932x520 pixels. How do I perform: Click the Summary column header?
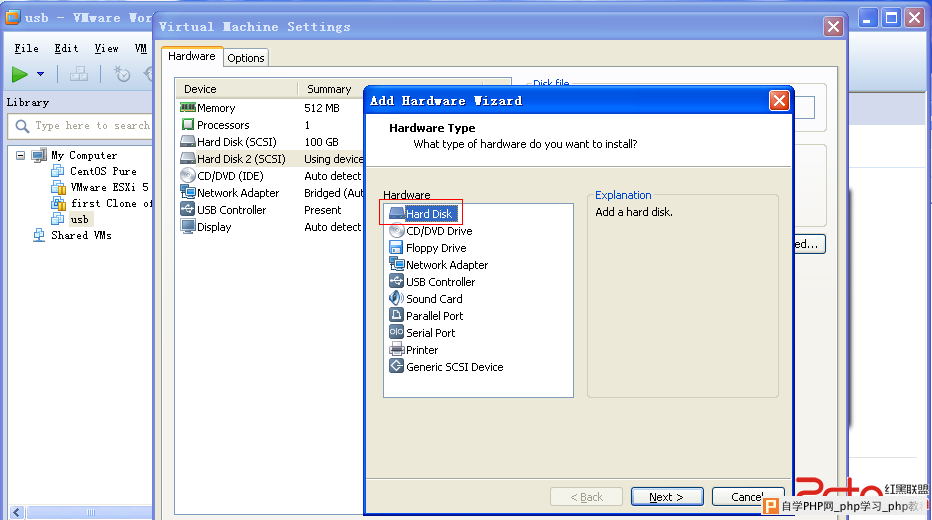coord(330,89)
